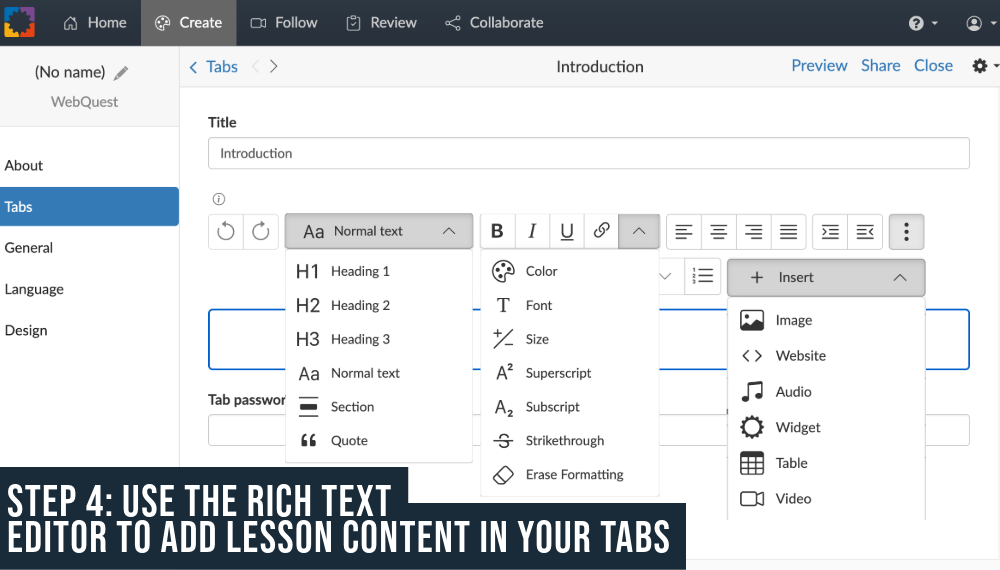Go to the previous tab arrow
Screen dimensions: 1000x570
(x=256, y=66)
